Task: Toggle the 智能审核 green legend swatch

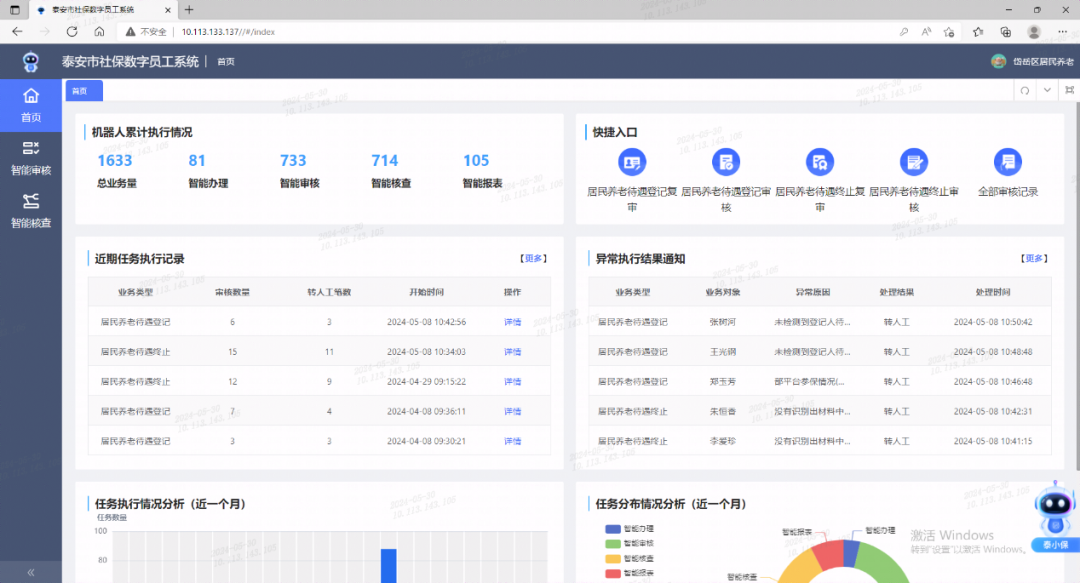Action: point(613,544)
